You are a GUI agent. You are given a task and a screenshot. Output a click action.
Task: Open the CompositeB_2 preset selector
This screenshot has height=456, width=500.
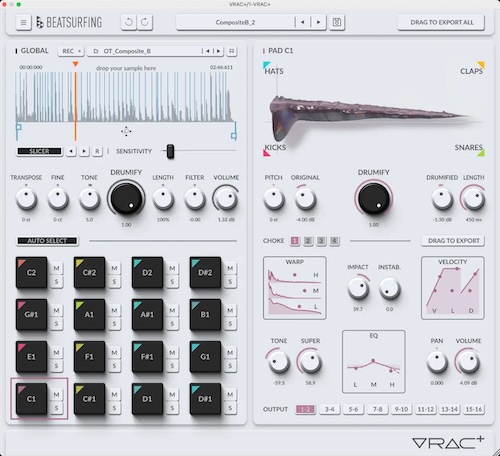(x=235, y=22)
